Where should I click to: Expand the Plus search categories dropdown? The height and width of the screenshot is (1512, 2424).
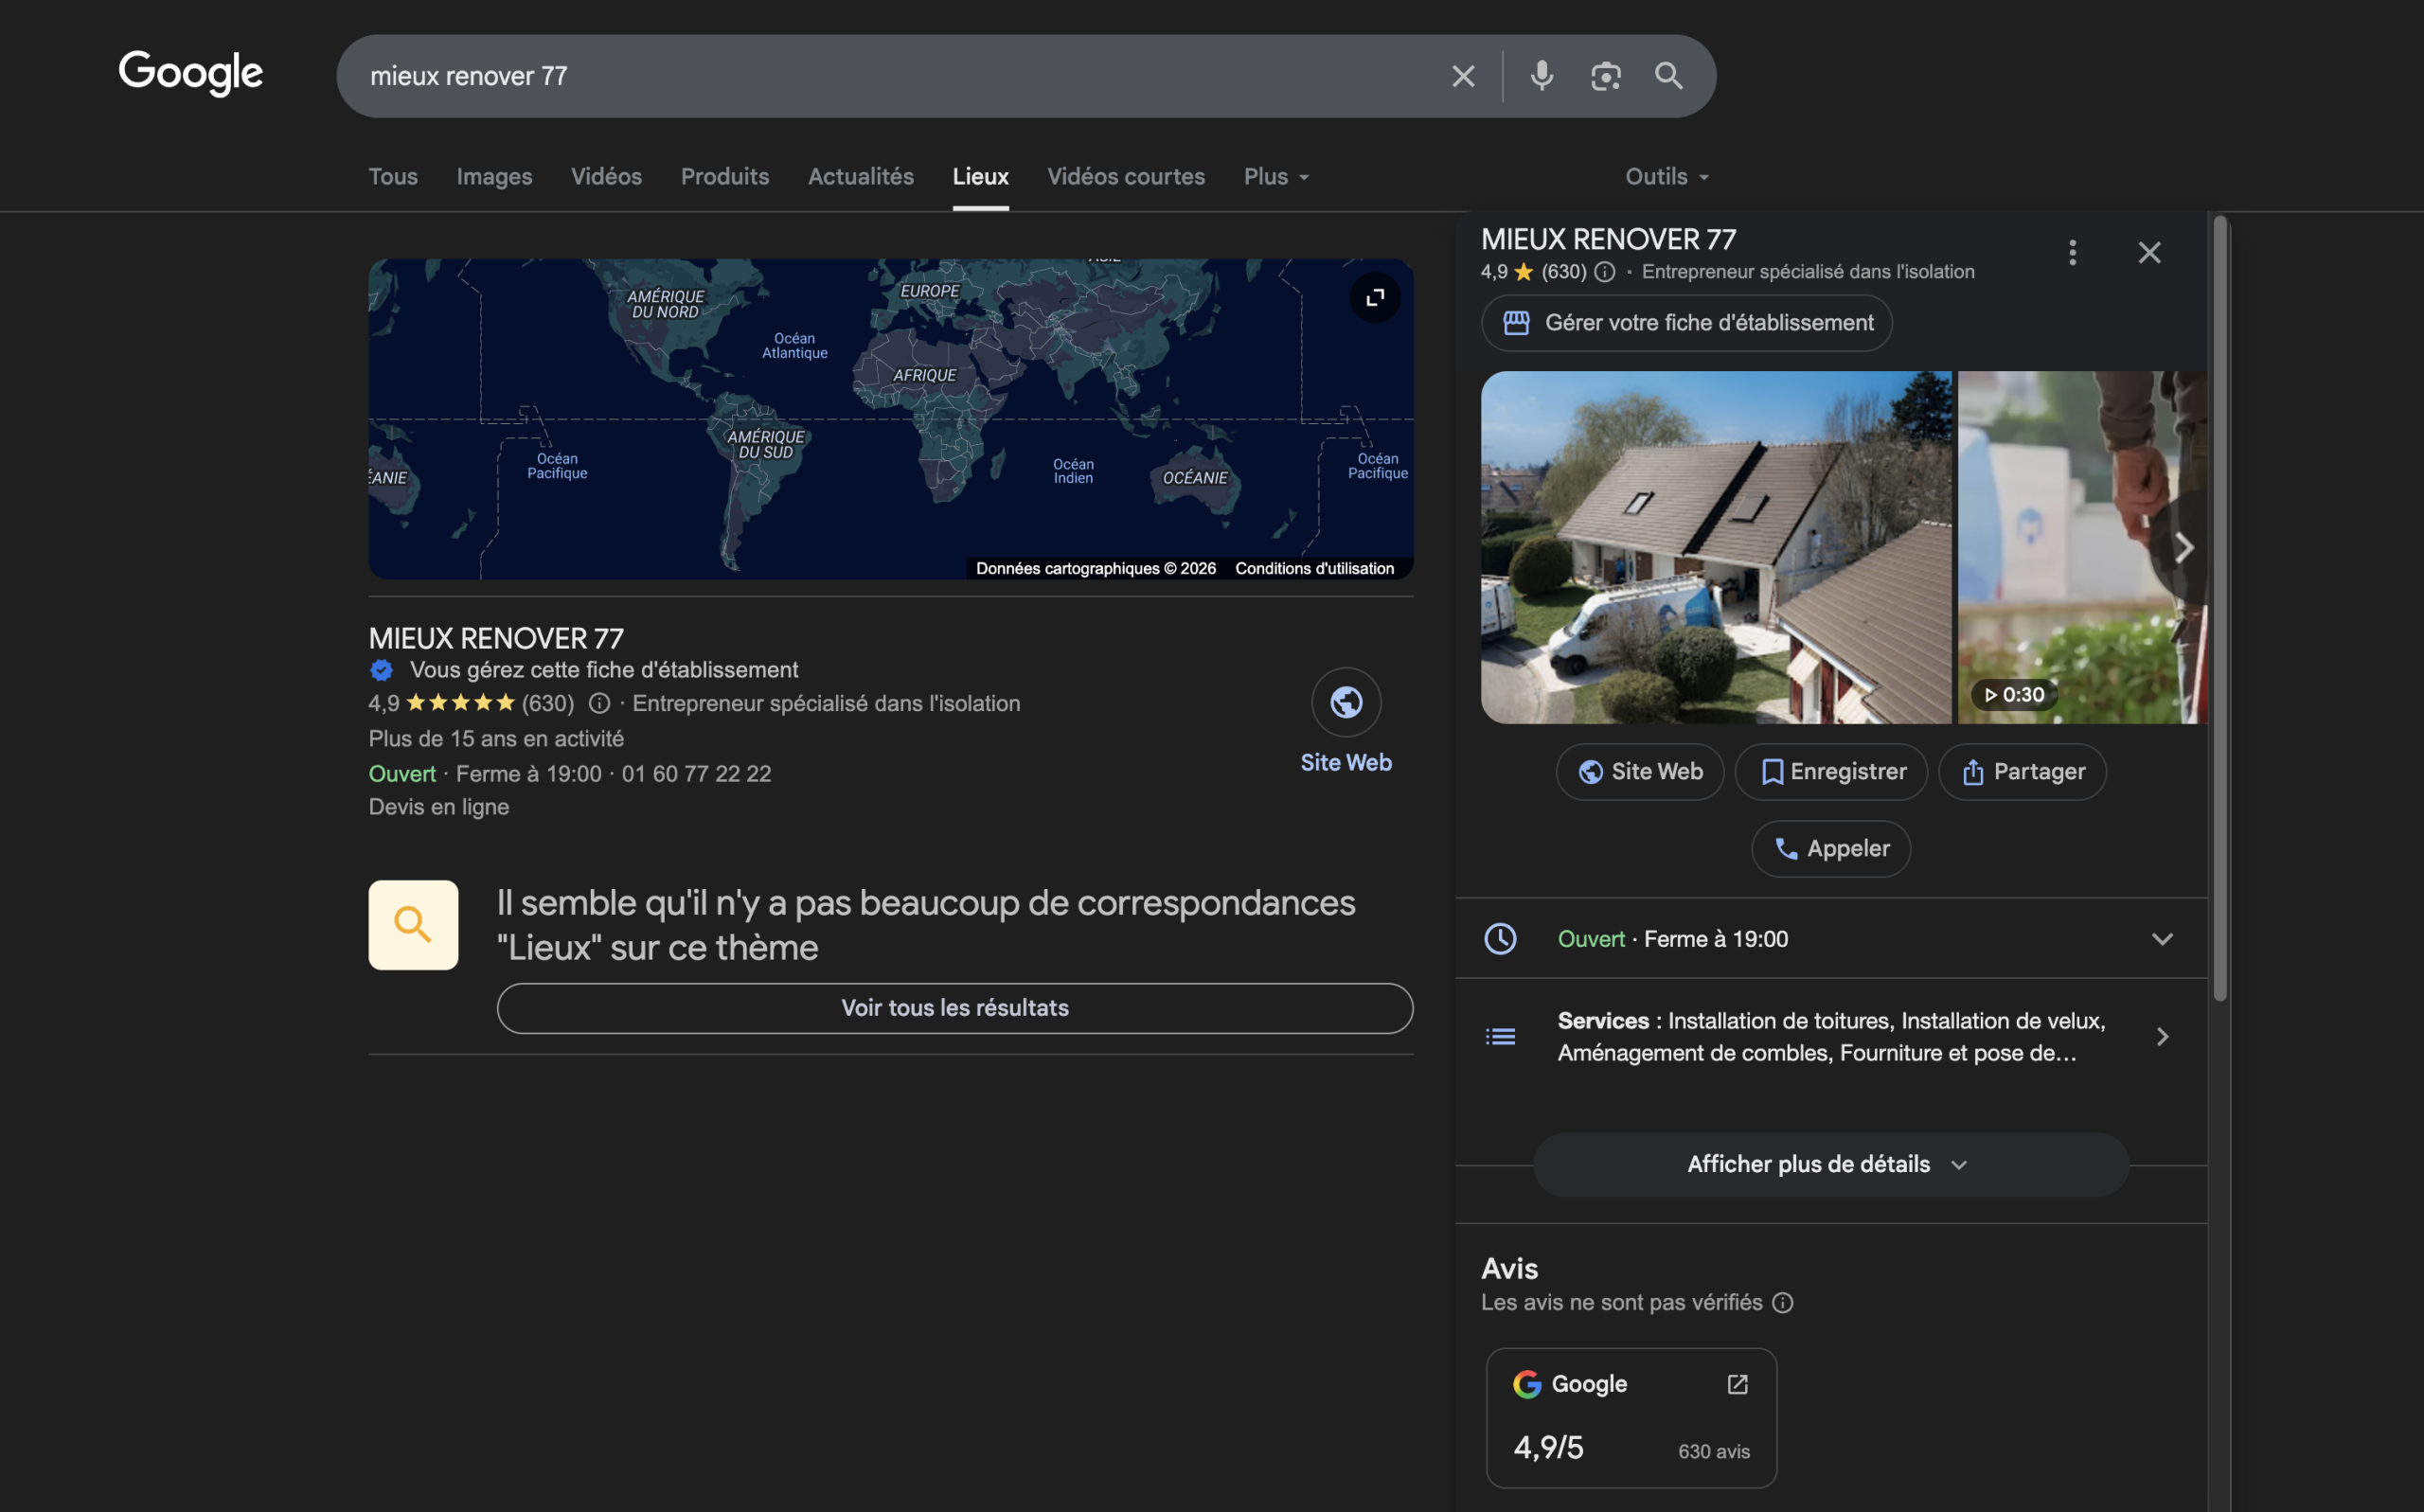[x=1275, y=176]
